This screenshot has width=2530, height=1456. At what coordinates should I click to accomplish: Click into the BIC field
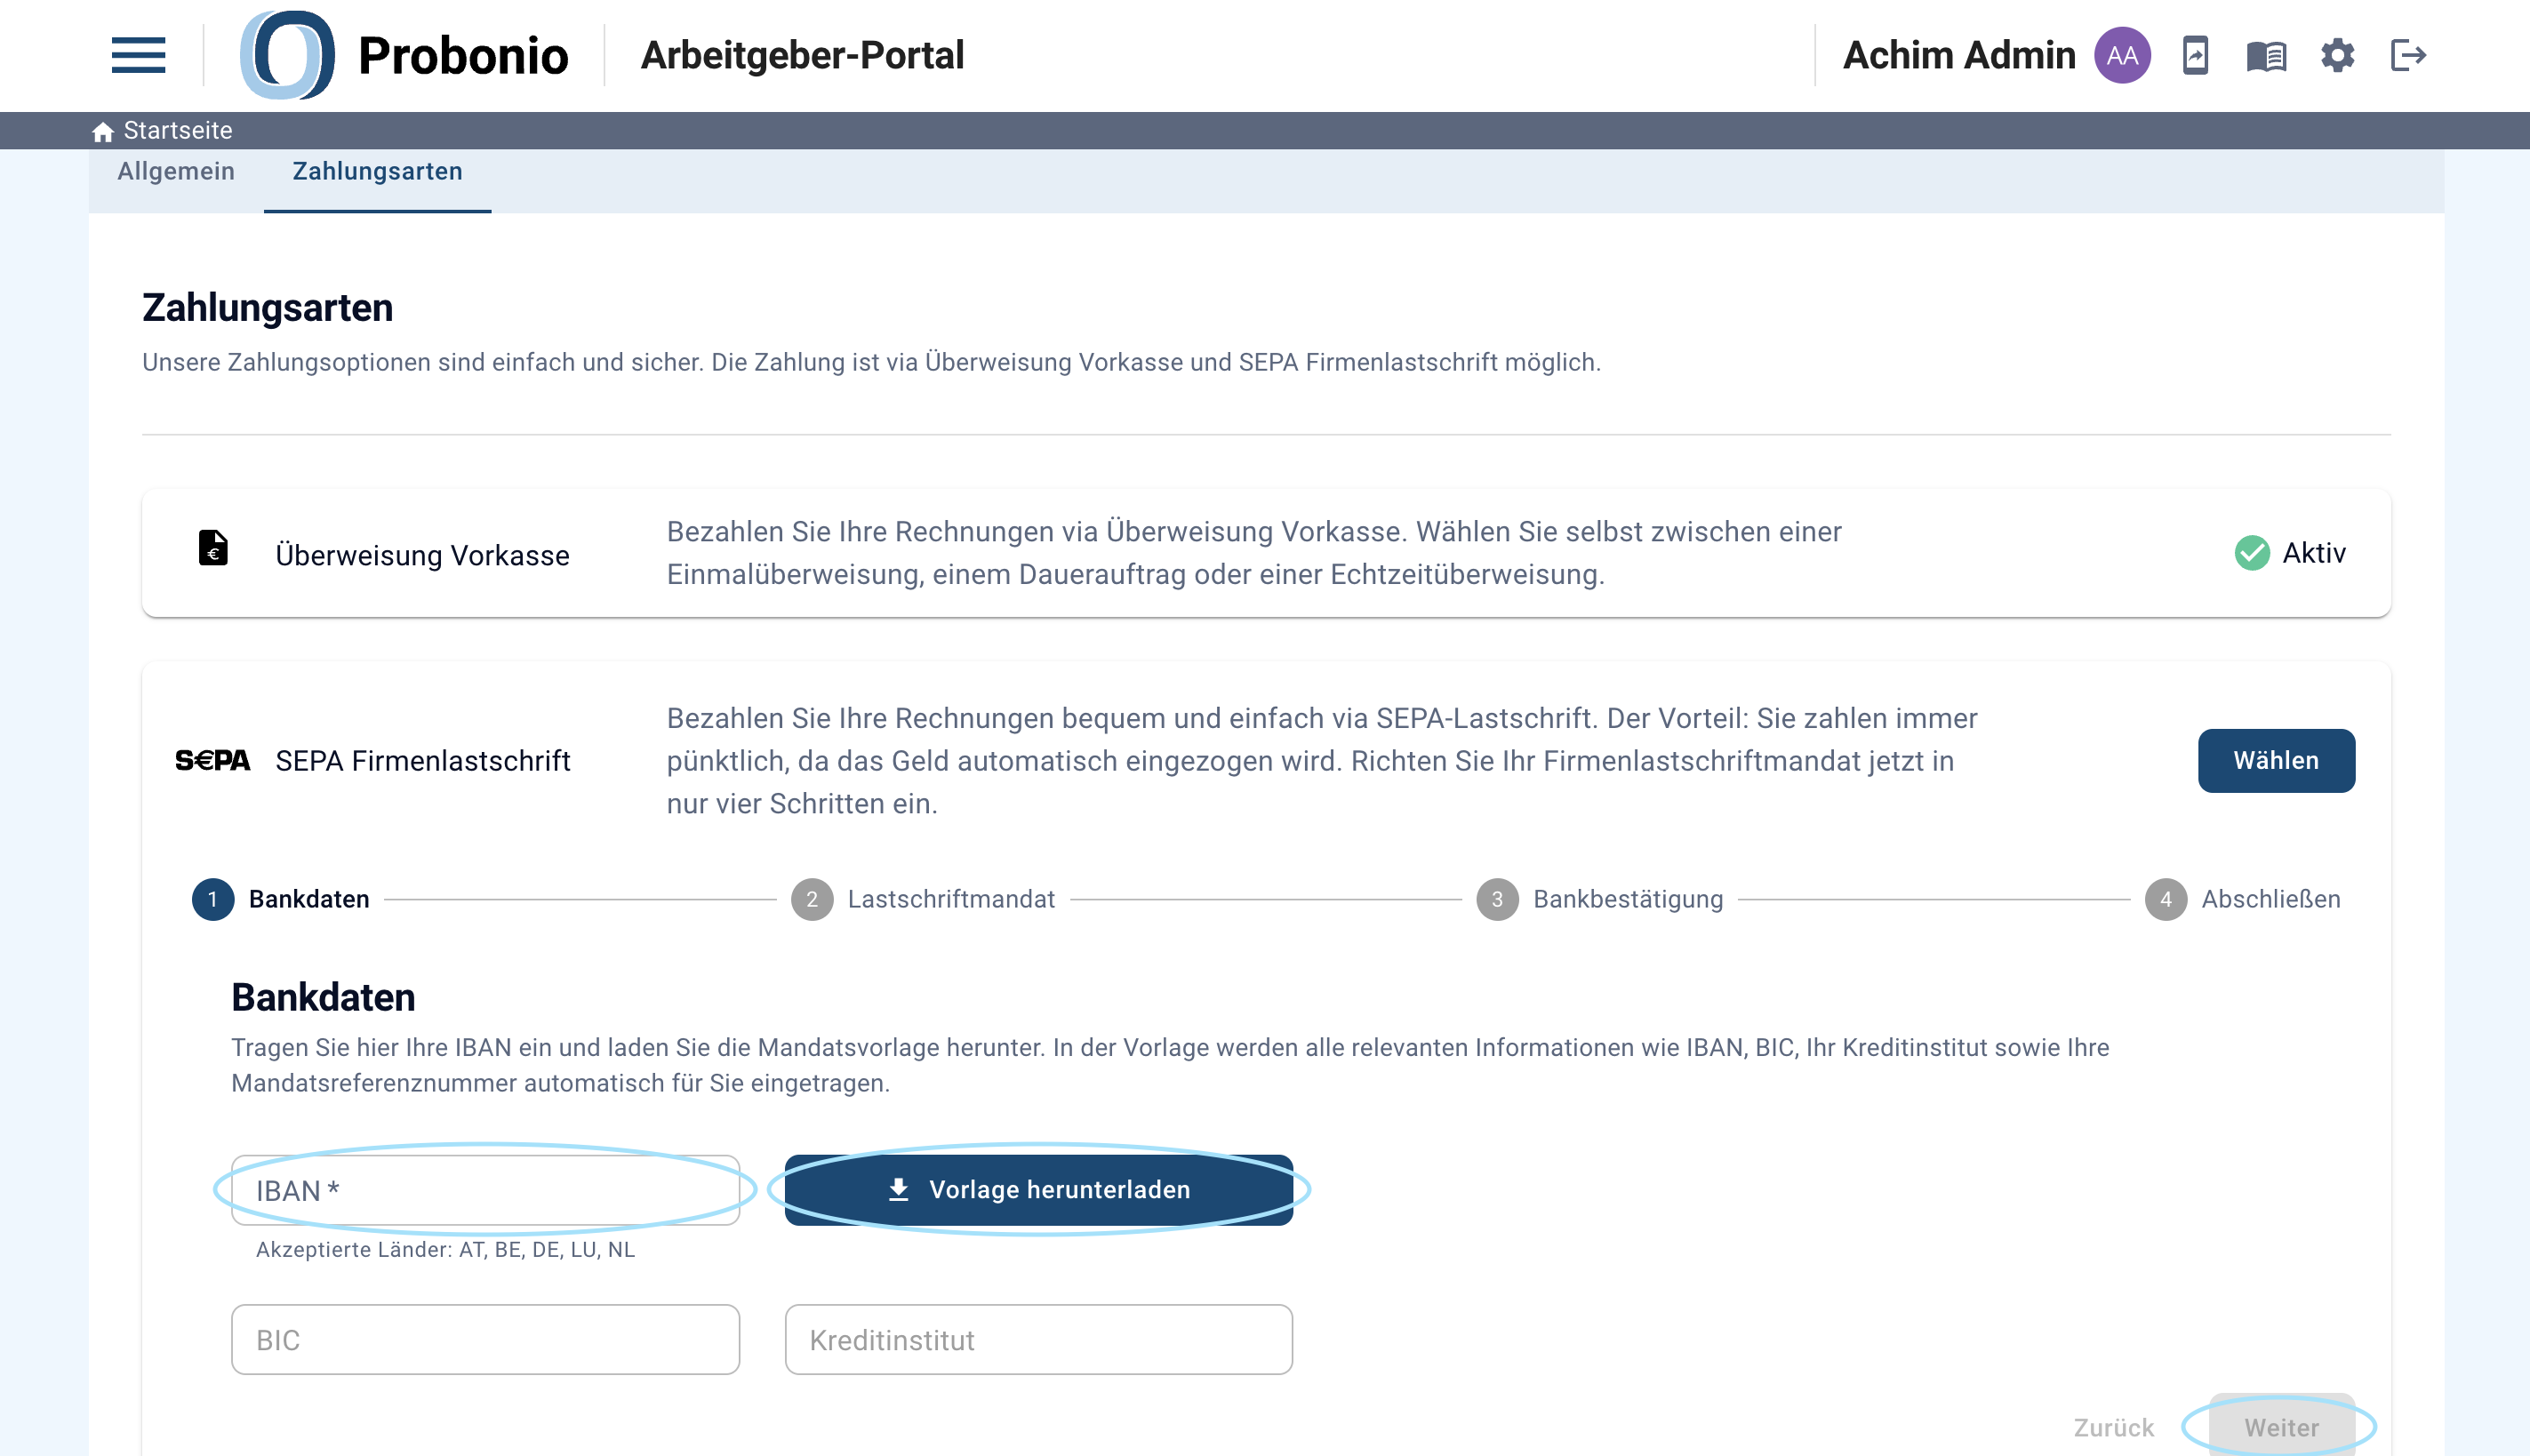(x=485, y=1340)
